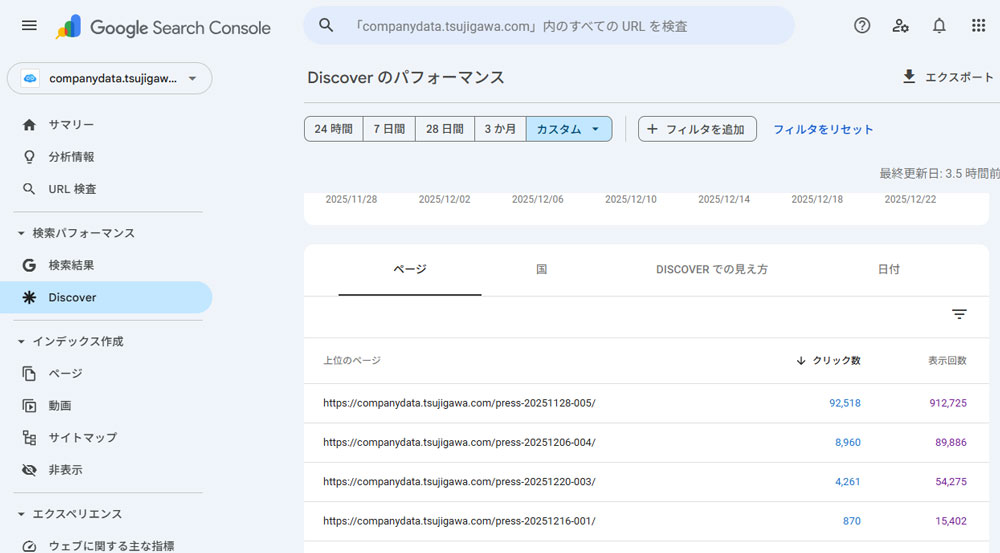Click the Google G icon beside 検索結果
The height and width of the screenshot is (553, 1000).
pos(29,265)
